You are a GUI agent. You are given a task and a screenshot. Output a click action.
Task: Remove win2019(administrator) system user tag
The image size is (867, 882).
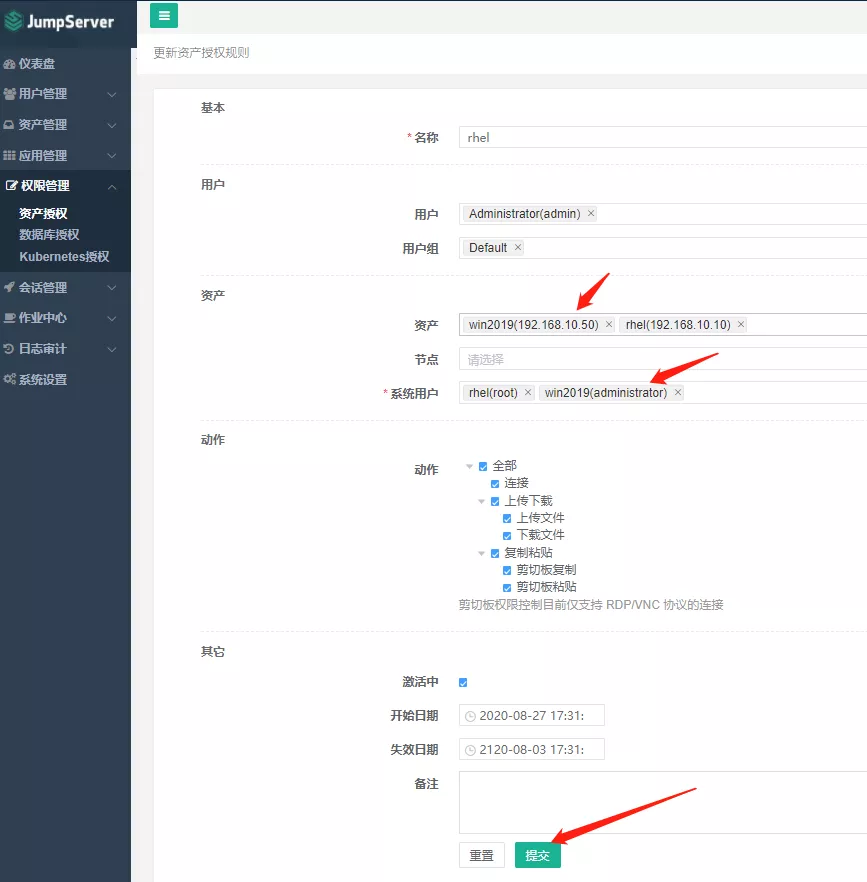pyautogui.click(x=678, y=393)
